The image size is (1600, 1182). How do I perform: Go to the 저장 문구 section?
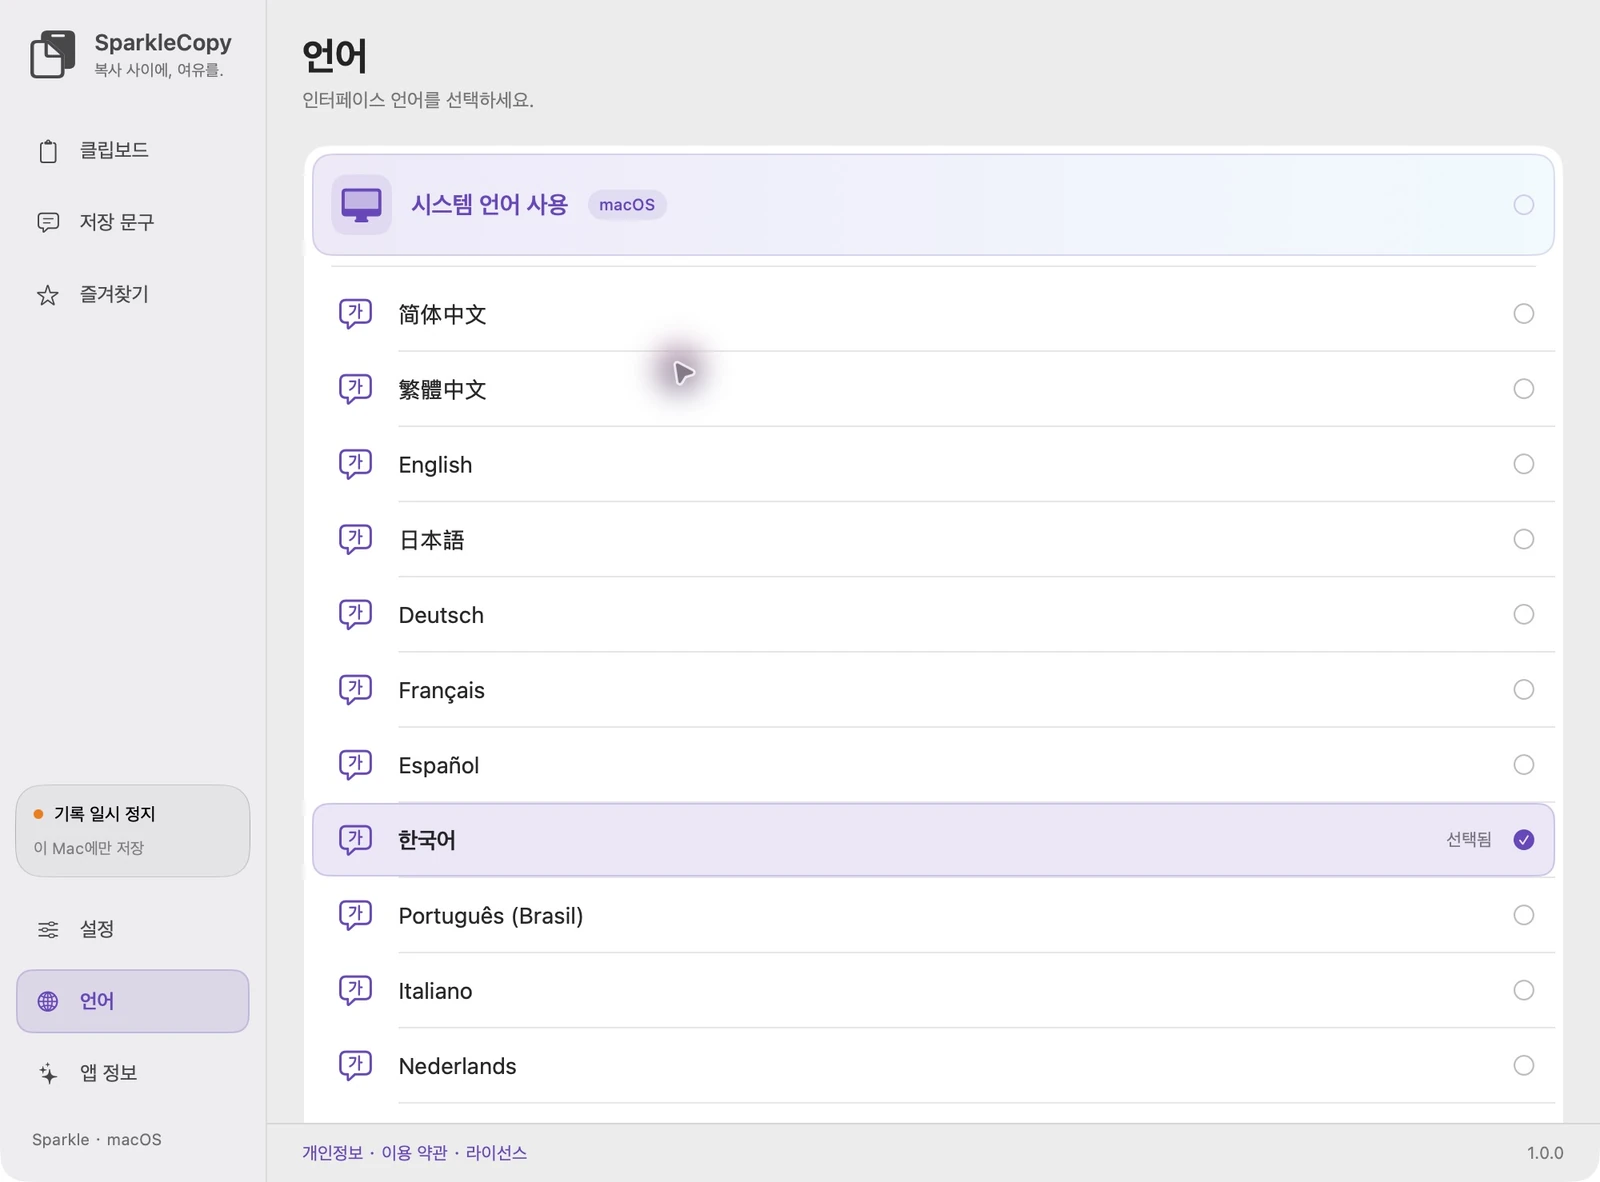(x=132, y=222)
